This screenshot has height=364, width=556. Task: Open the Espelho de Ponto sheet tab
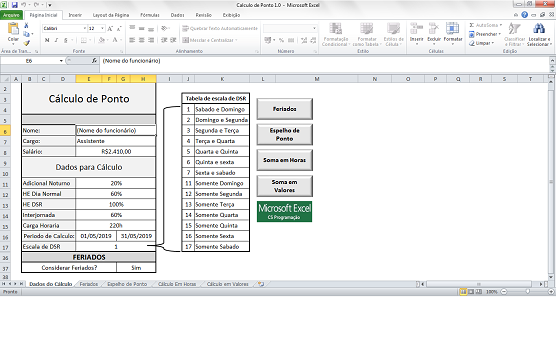[x=127, y=284]
